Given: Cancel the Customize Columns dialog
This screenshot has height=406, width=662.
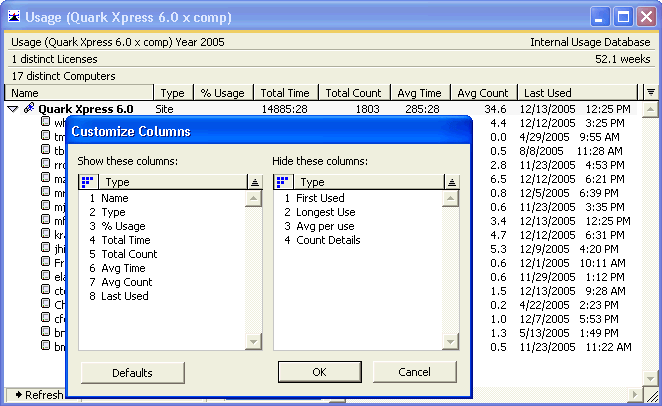Looking at the screenshot, I should 415,372.
